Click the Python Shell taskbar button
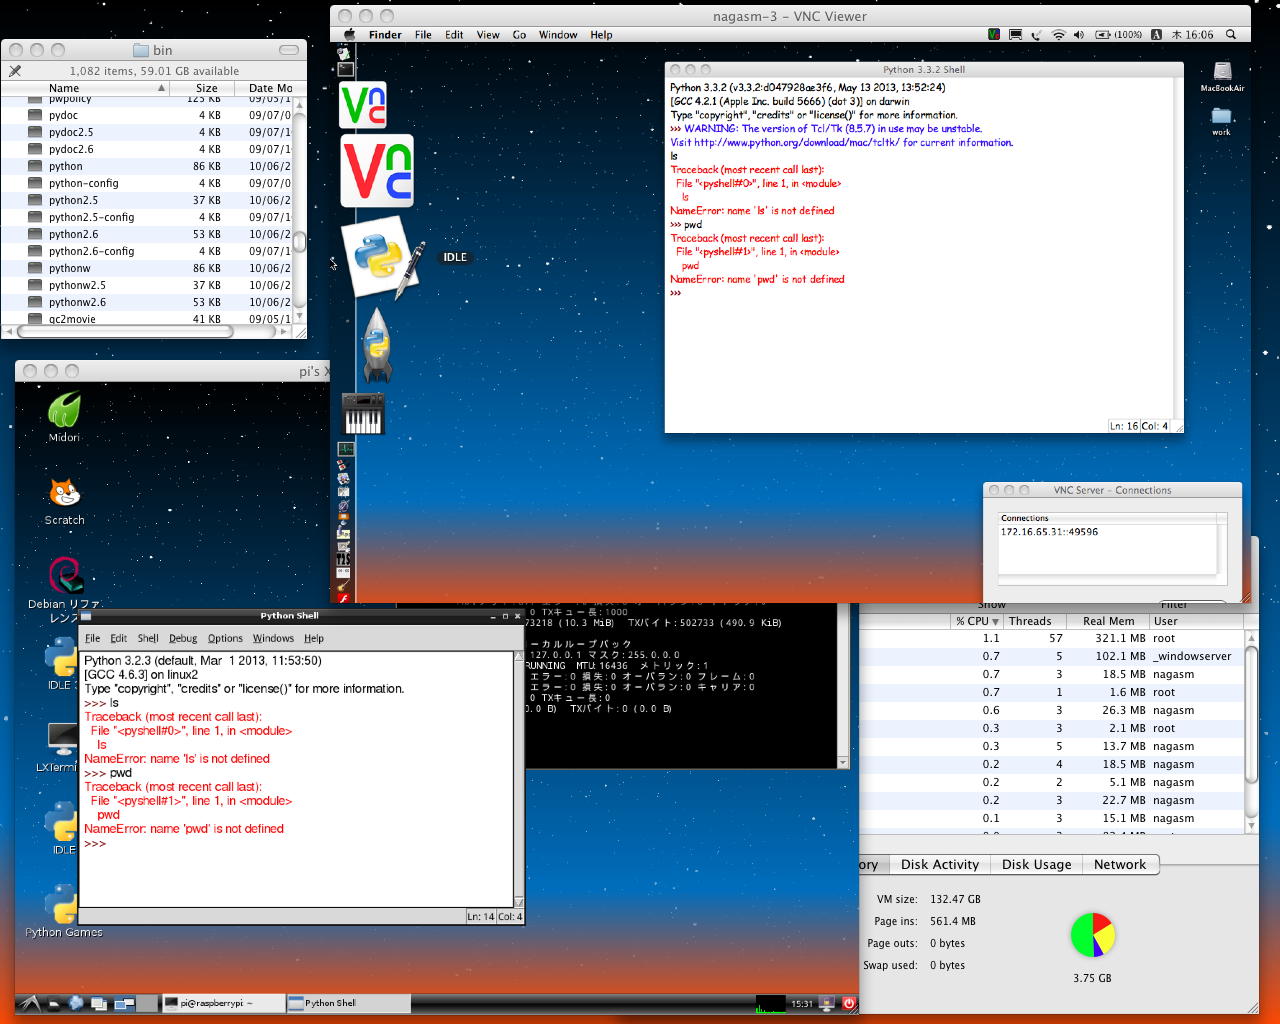 [x=347, y=1003]
